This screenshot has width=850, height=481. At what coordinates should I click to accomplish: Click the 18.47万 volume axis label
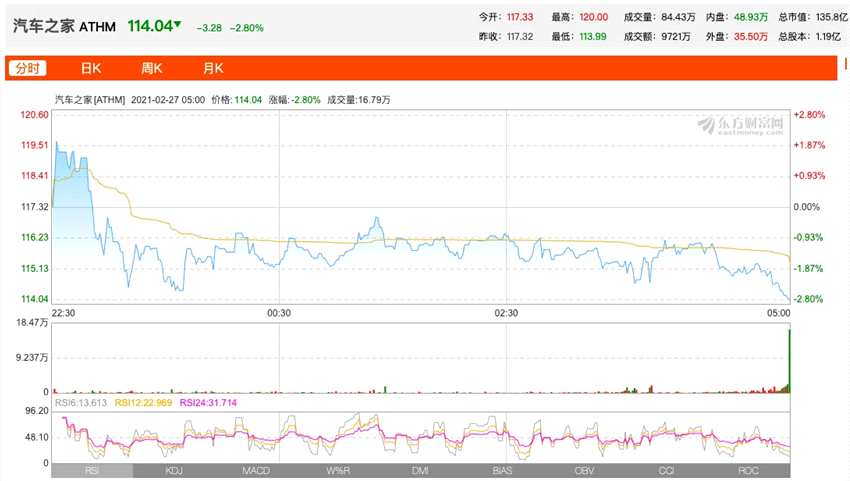[32, 323]
